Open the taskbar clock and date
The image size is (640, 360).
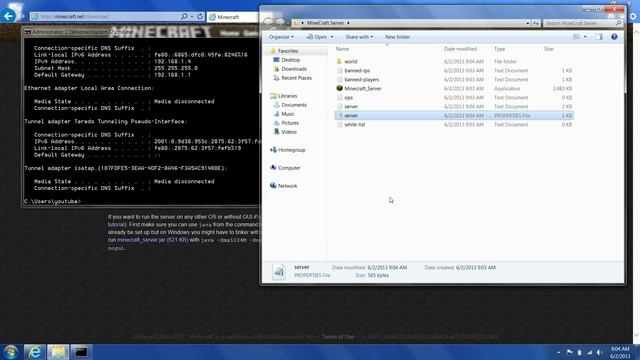620,352
